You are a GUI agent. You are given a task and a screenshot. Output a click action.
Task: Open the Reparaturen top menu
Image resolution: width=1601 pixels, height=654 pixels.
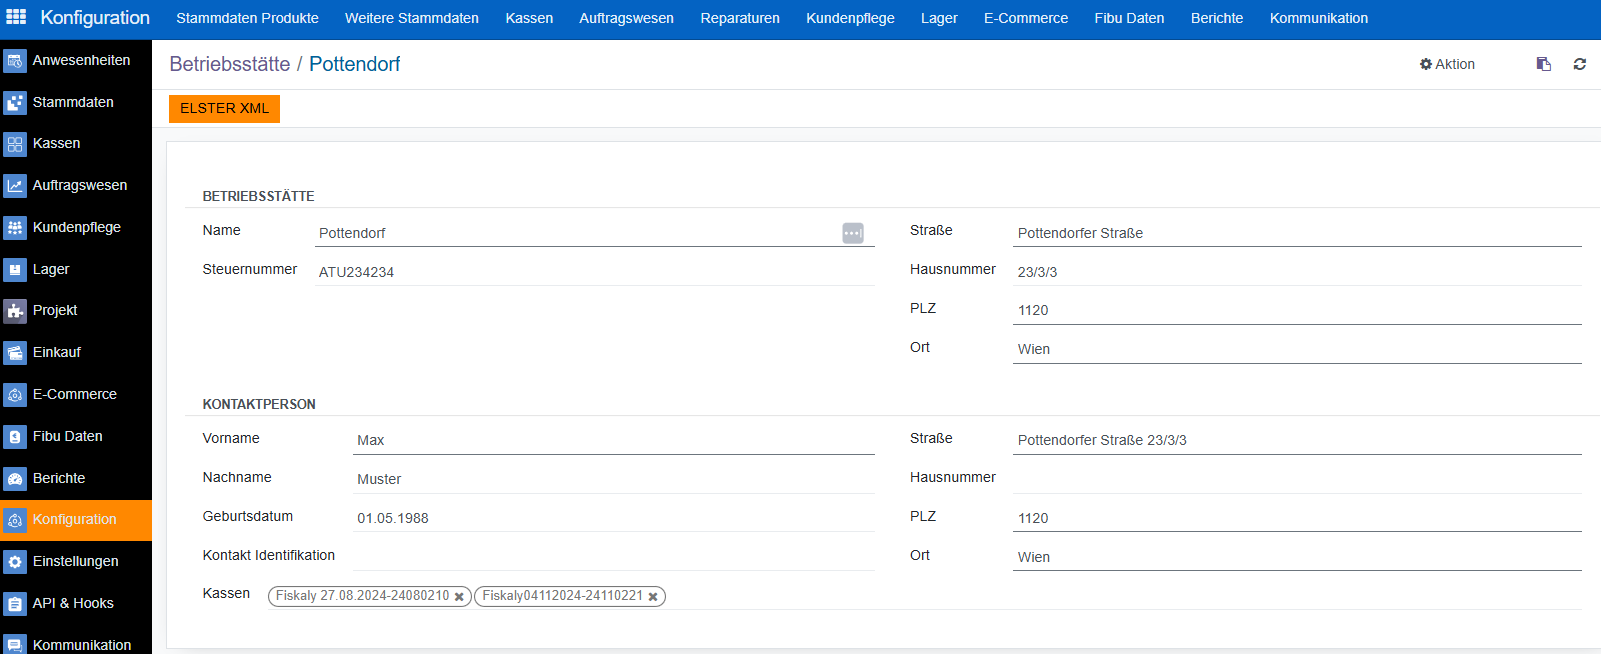point(739,18)
